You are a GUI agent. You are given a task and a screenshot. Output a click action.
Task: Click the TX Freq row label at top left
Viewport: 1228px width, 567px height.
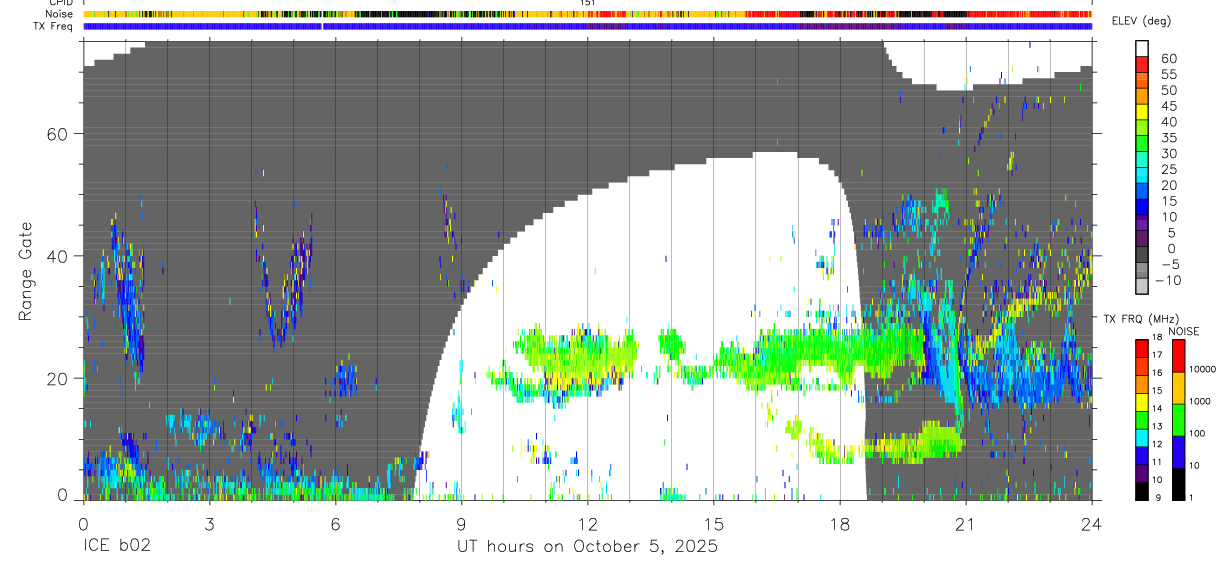click(x=55, y=26)
